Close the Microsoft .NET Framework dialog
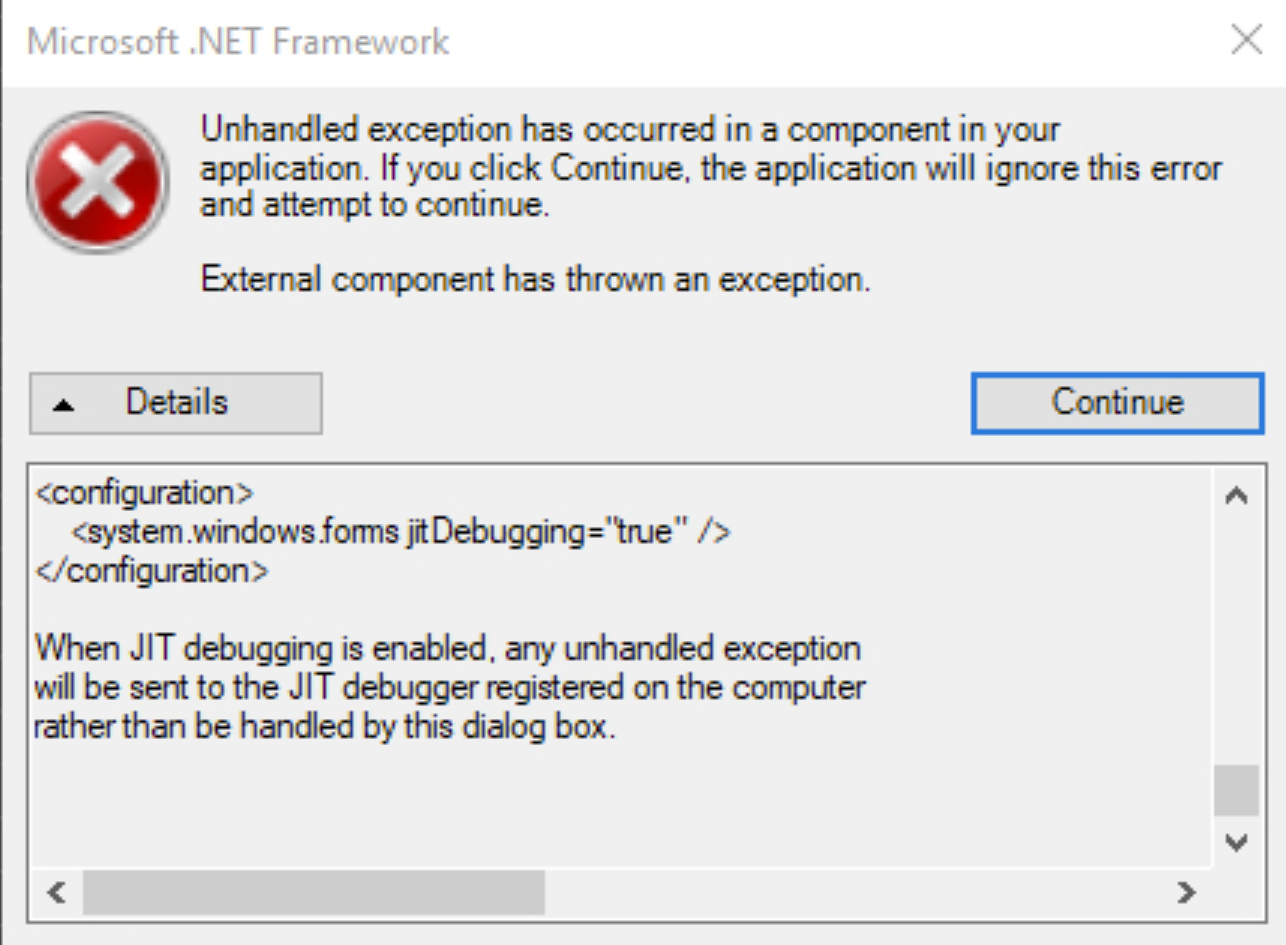 (1246, 41)
